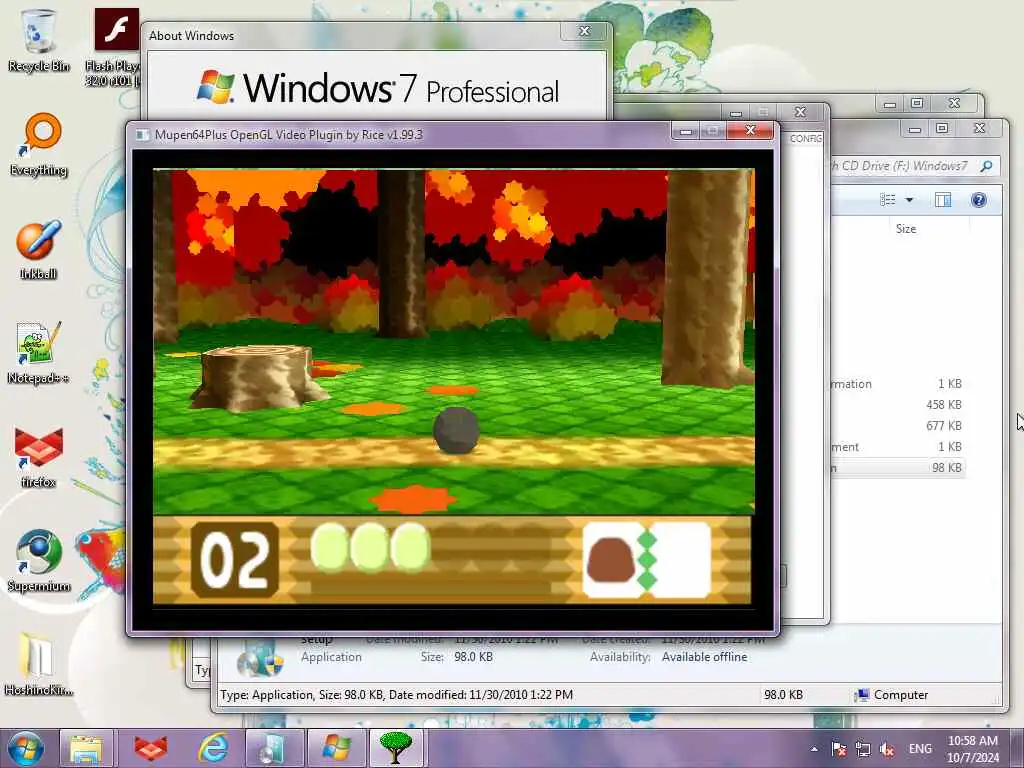Select the highlighted file row showing 98 KB

click(x=899, y=468)
